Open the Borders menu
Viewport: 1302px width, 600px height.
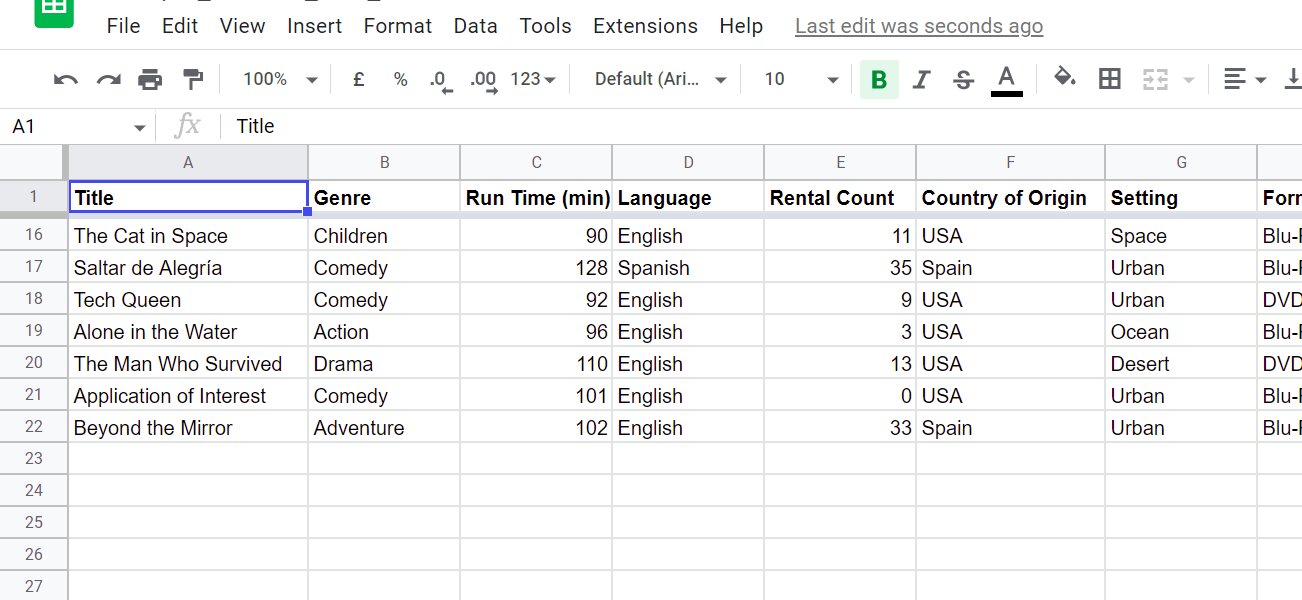(1109, 78)
